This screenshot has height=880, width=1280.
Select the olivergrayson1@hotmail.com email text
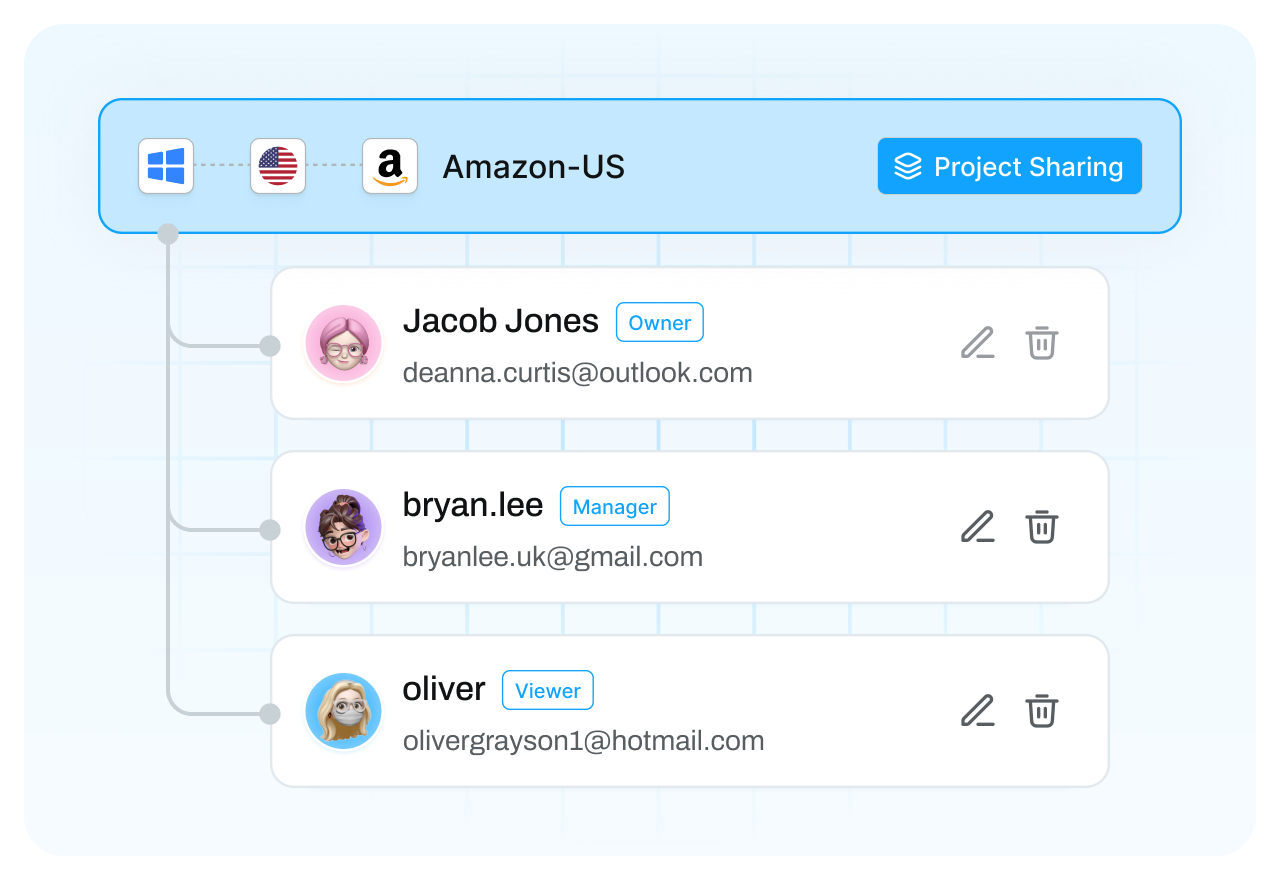pyautogui.click(x=583, y=741)
